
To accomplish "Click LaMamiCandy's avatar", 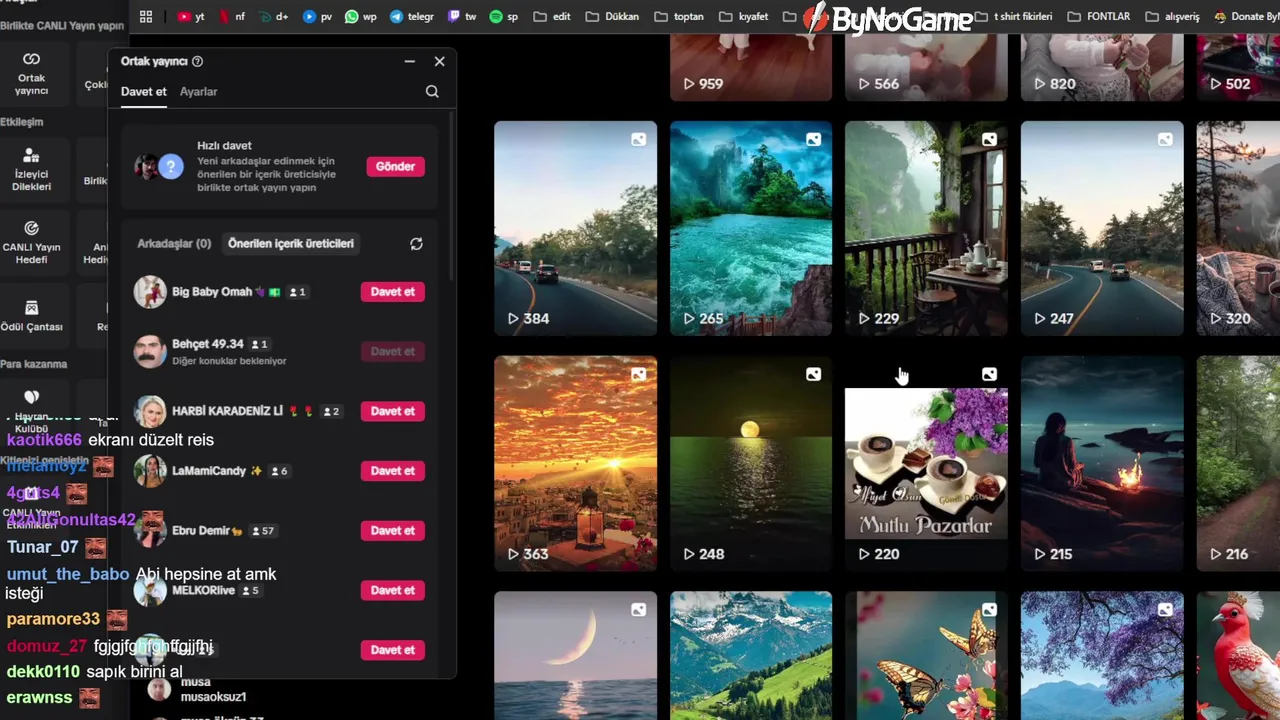I will [x=150, y=471].
